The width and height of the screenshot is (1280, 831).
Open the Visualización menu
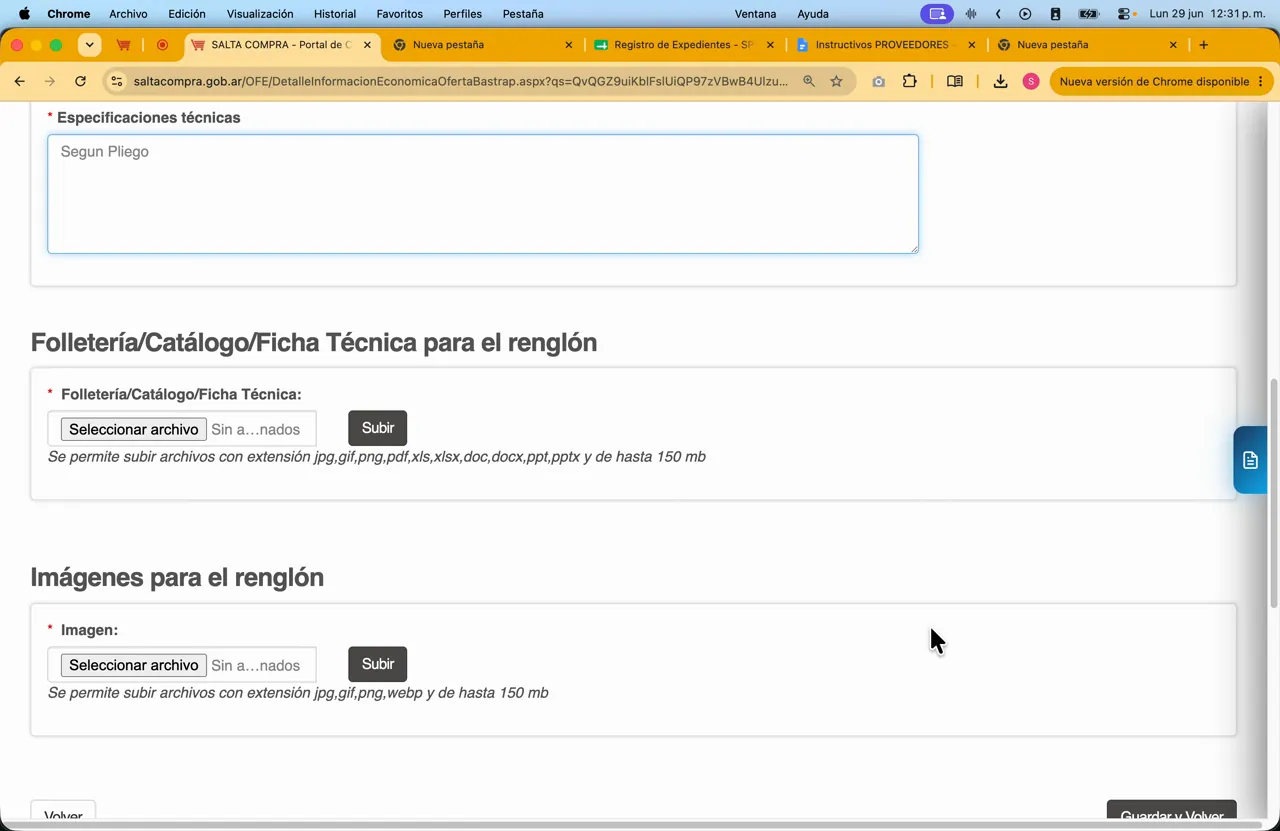260,14
